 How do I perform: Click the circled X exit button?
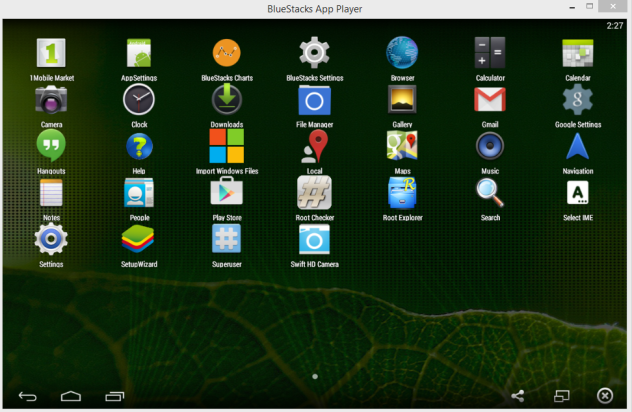[x=605, y=396]
